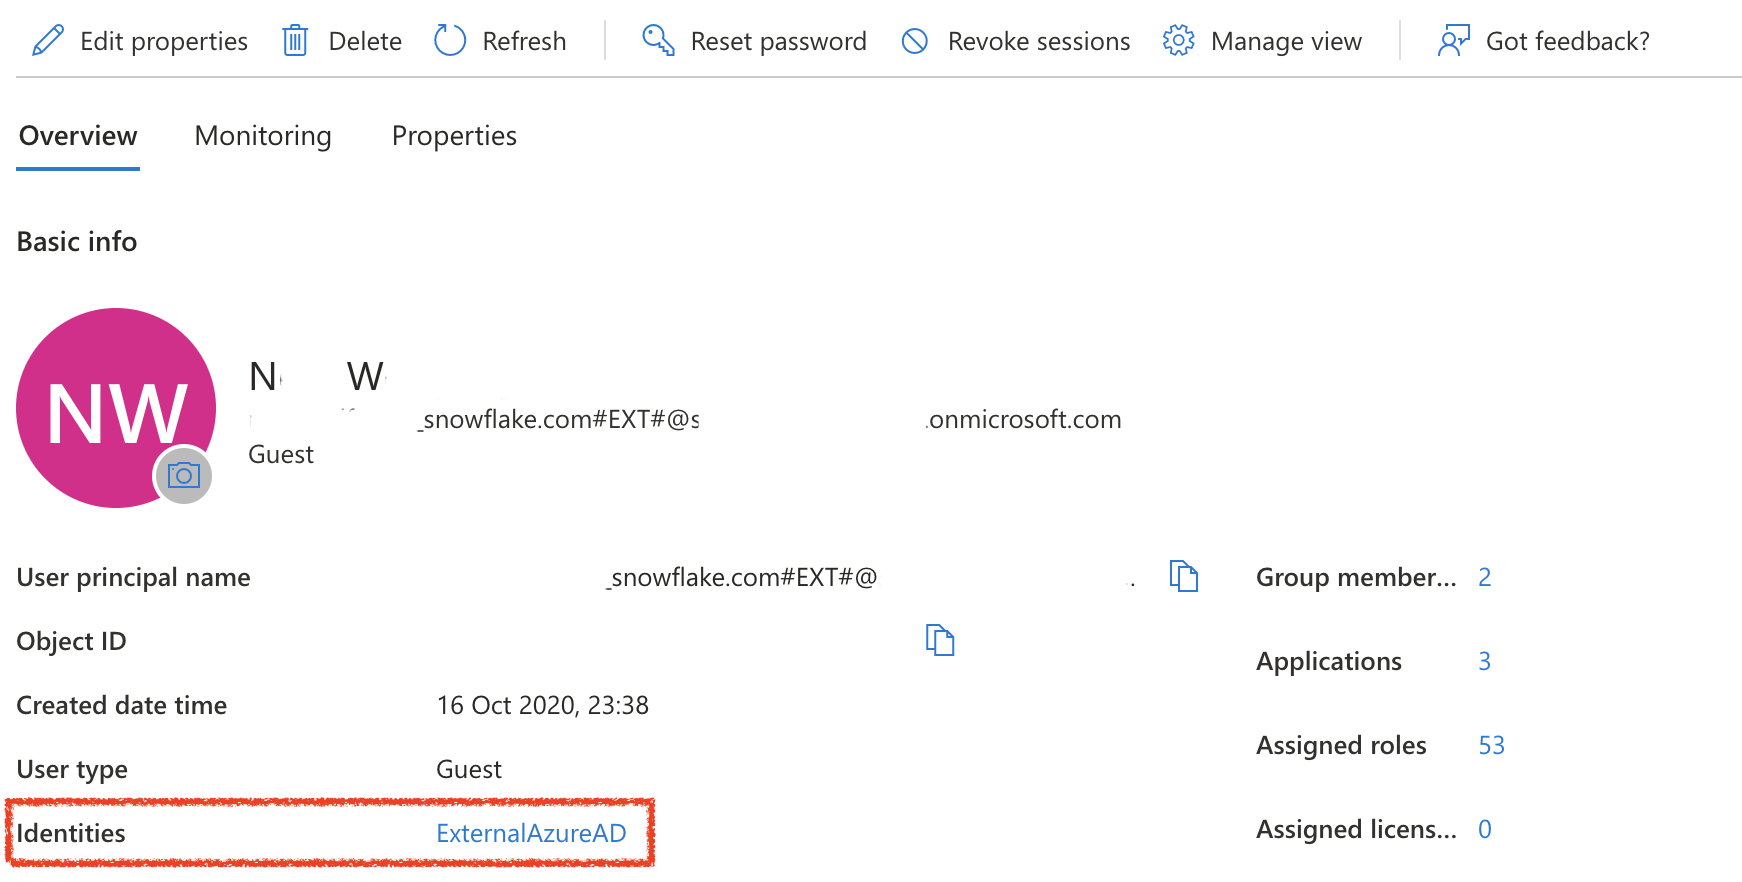Click the Refresh circular arrow icon

point(450,41)
